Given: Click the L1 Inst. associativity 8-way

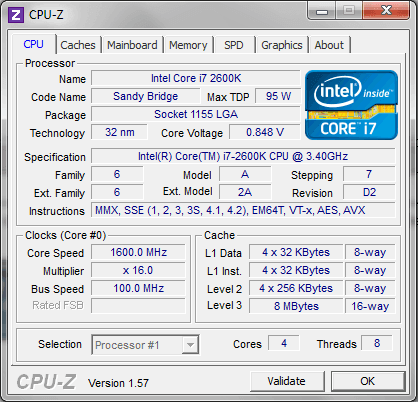Looking at the screenshot, I should 370,270.
